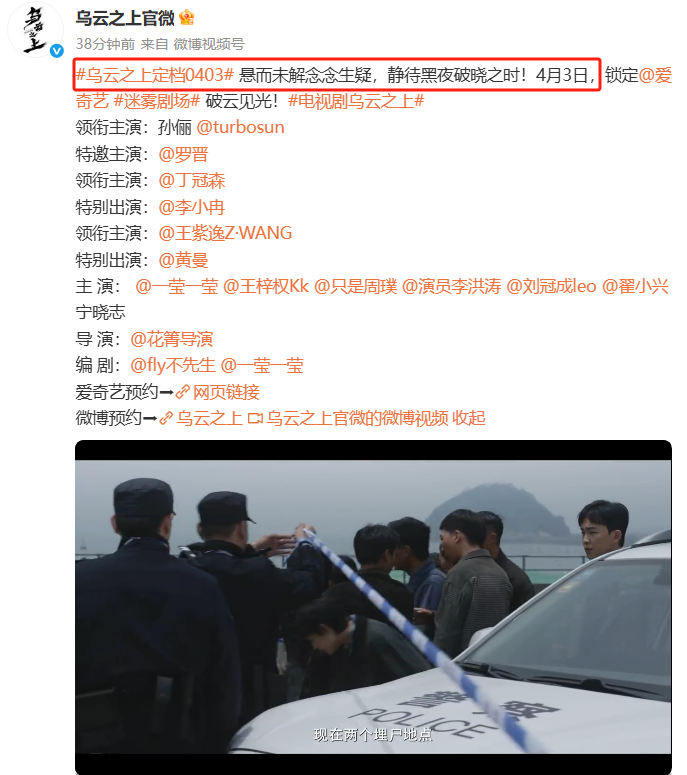Collapse the post text with 收起

pos(469,418)
